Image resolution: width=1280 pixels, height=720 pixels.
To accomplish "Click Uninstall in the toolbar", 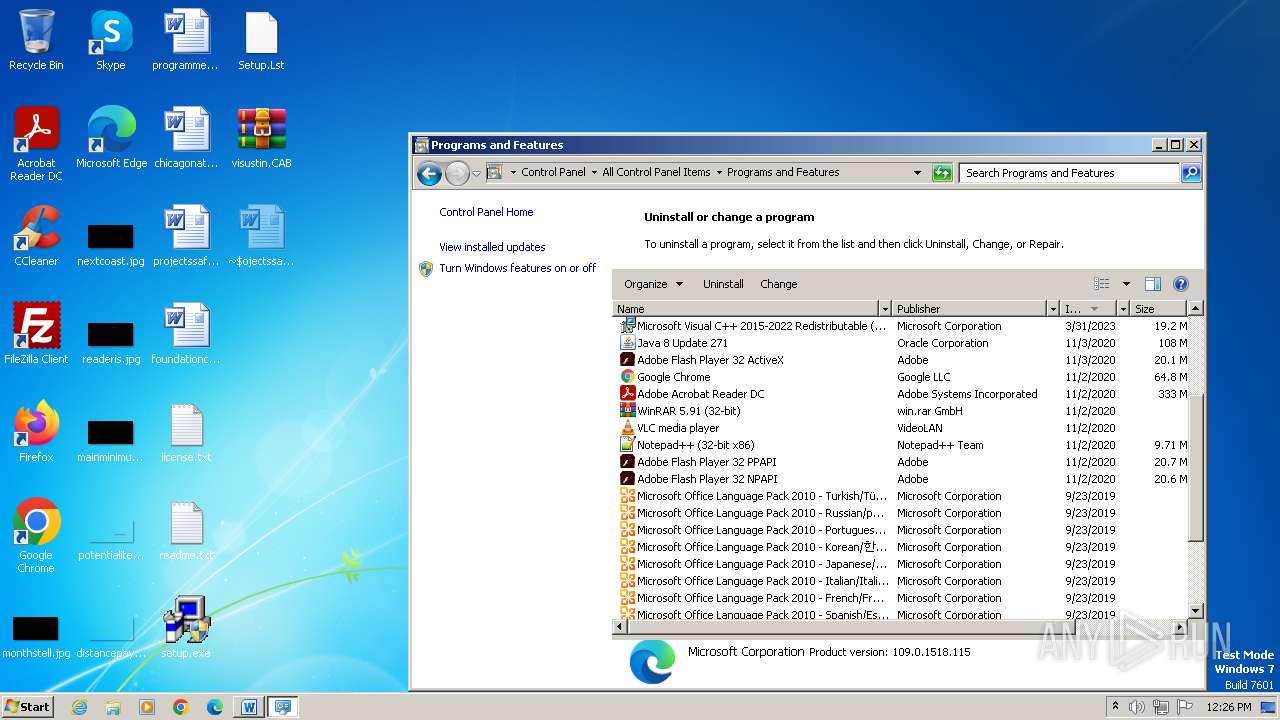I will tap(723, 284).
